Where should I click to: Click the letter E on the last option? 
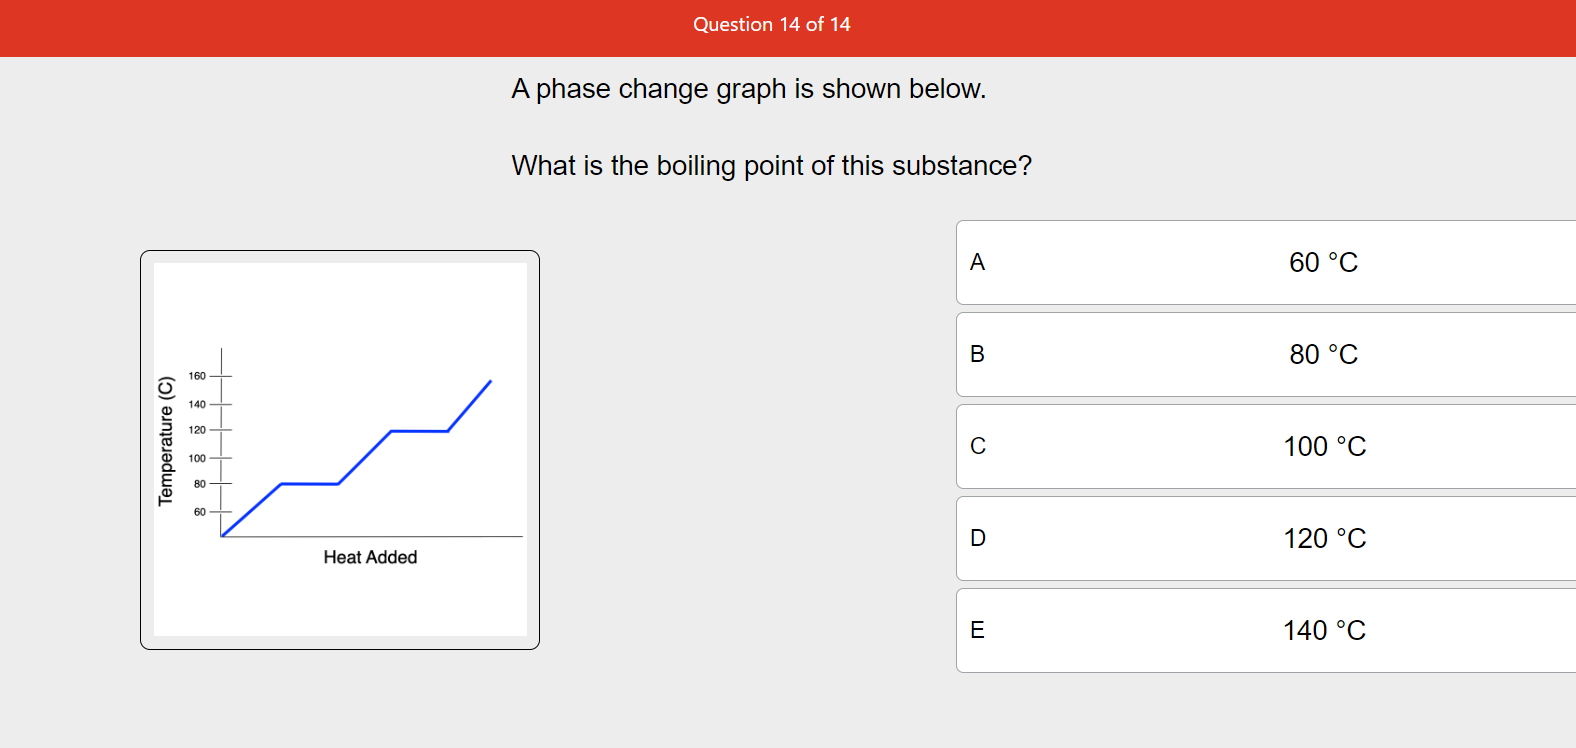(x=977, y=630)
